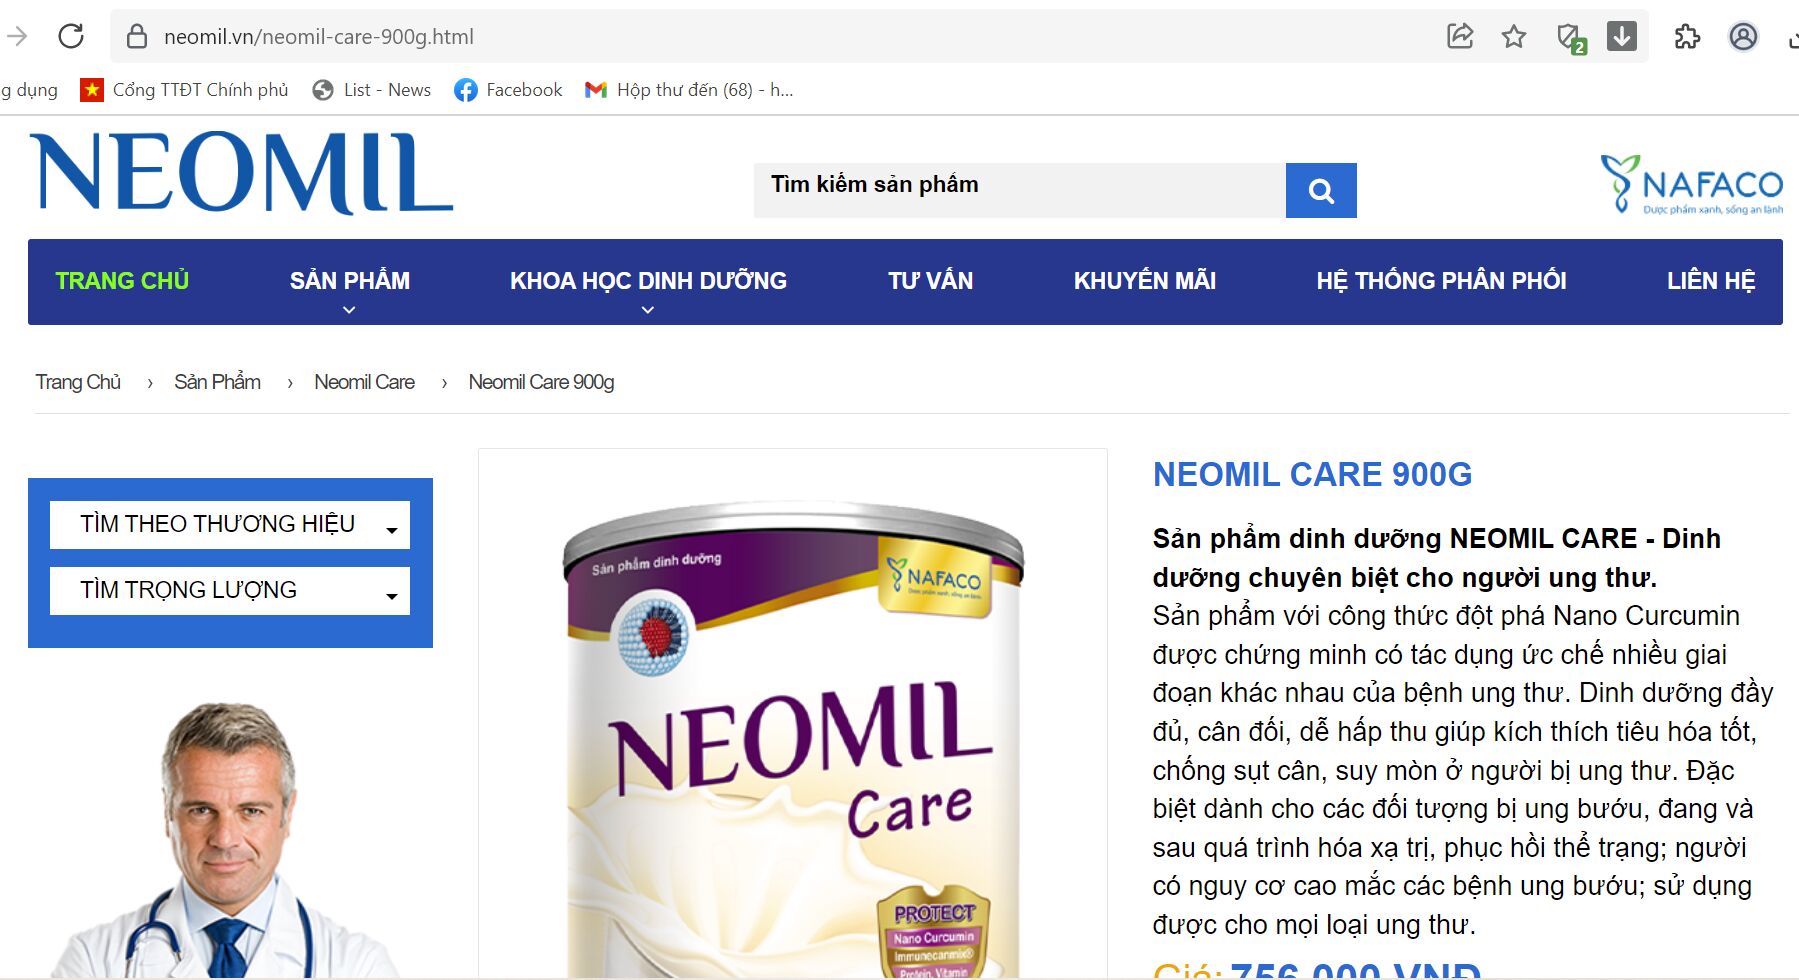1799x980 pixels.
Task: Expand the chevron under SẢN PHẨM
Action: click(349, 310)
